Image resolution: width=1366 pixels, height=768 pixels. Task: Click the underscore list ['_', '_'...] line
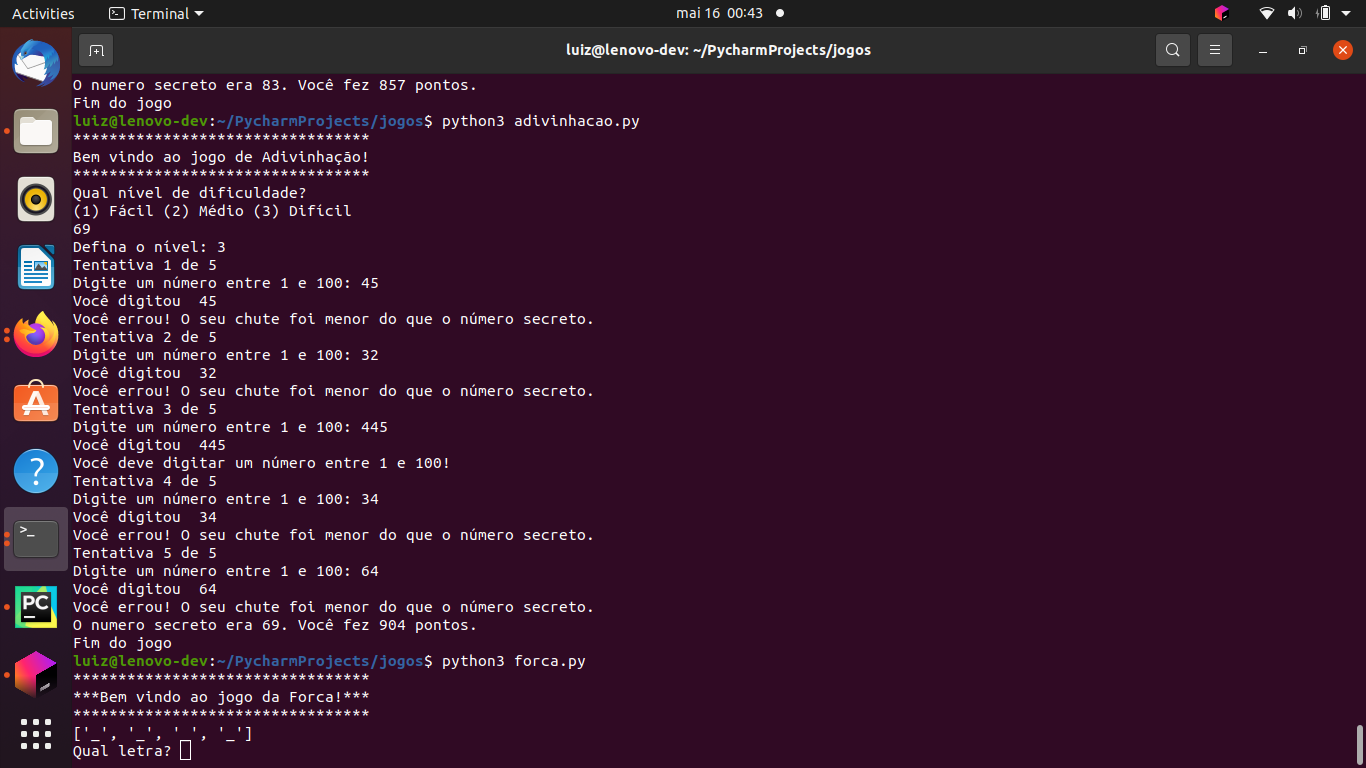(163, 733)
